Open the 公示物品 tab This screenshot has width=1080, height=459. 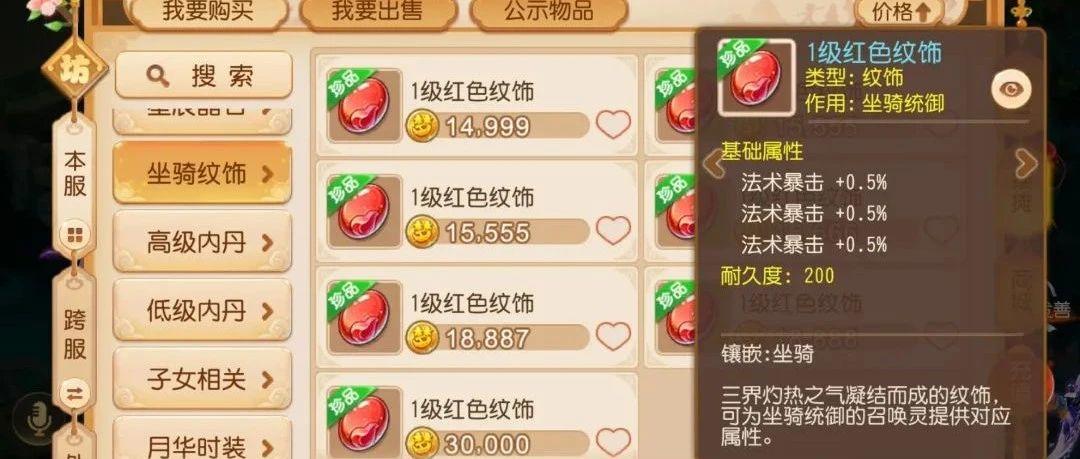tap(549, 12)
